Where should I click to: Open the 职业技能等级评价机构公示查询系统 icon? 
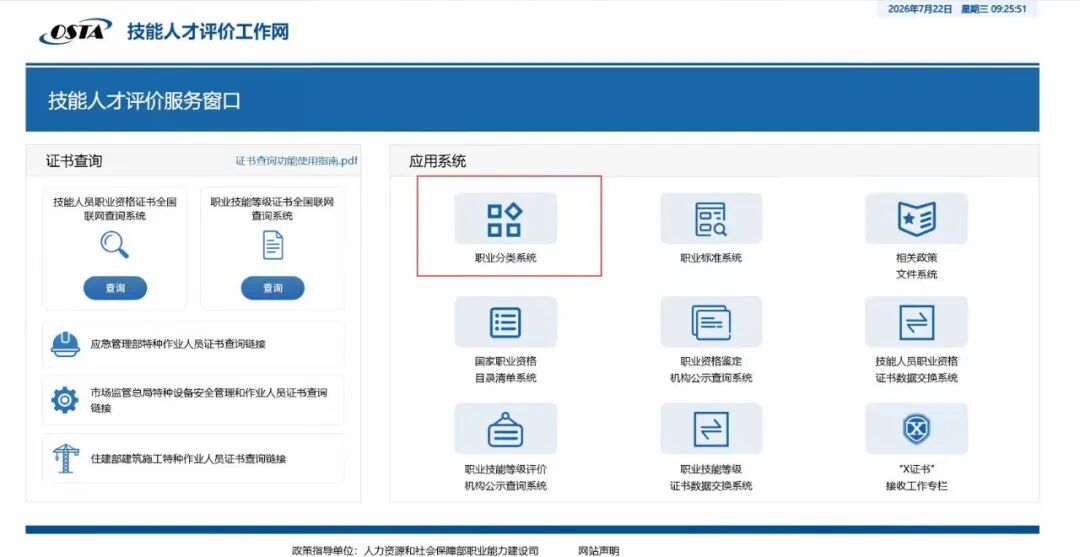pyautogui.click(x=505, y=429)
